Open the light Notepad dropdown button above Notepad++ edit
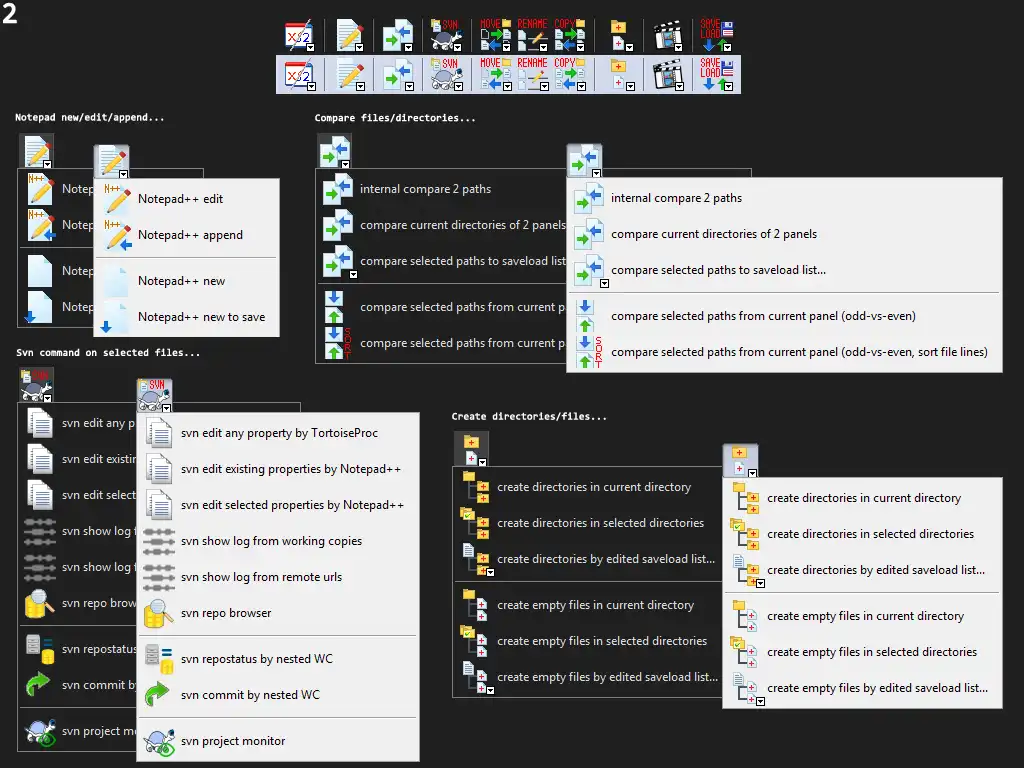The image size is (1024, 768). (112, 161)
